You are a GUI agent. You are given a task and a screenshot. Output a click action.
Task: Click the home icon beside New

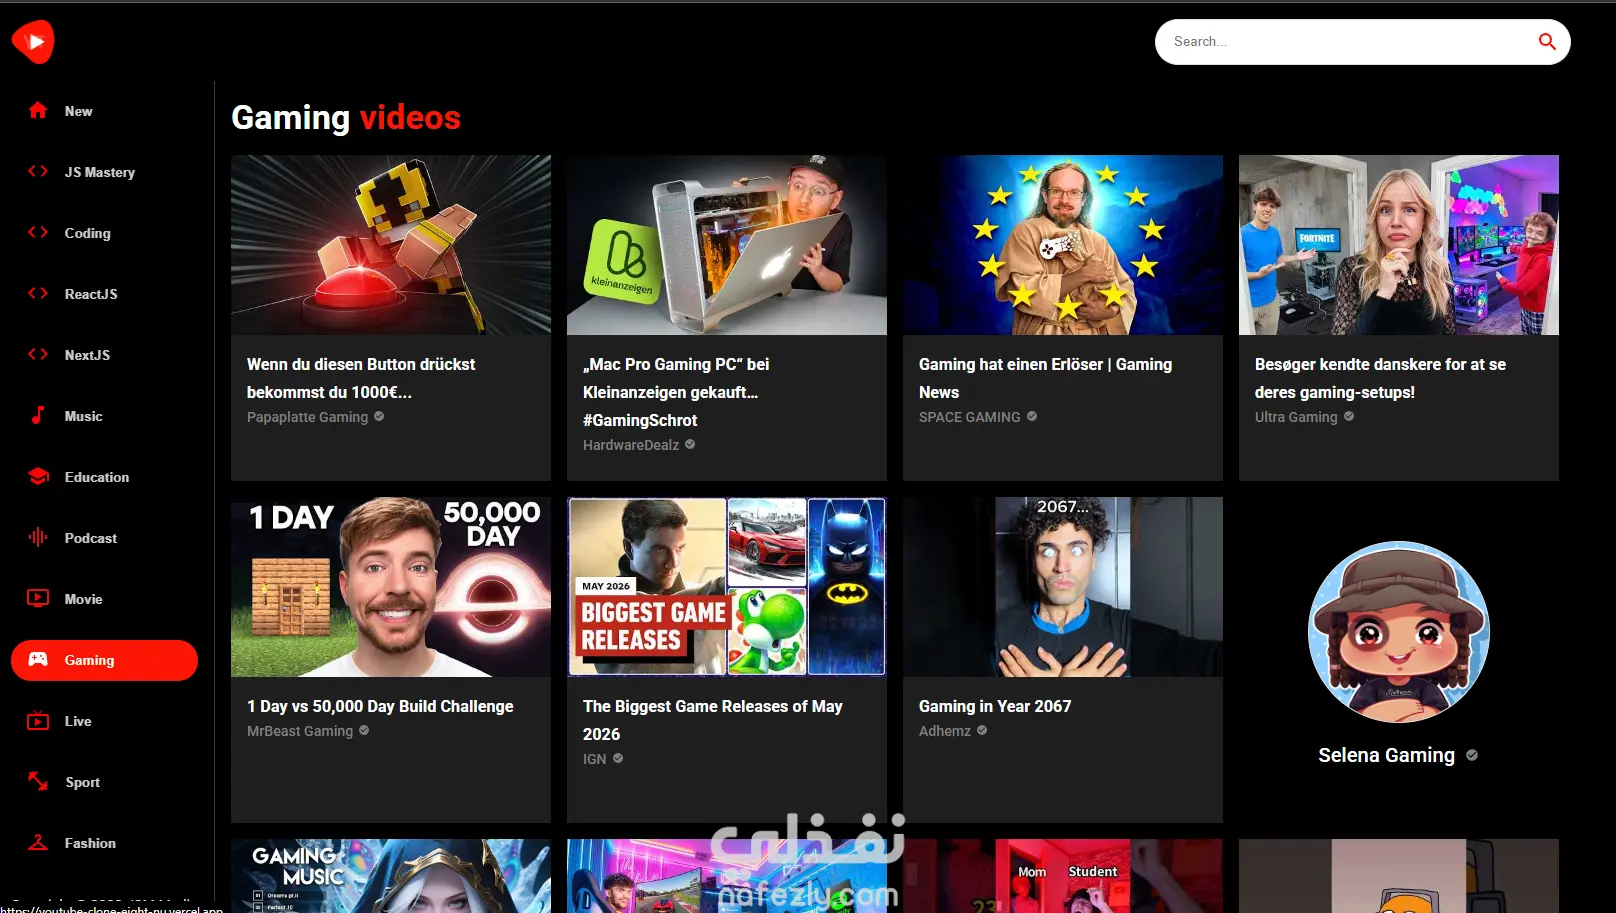point(38,111)
